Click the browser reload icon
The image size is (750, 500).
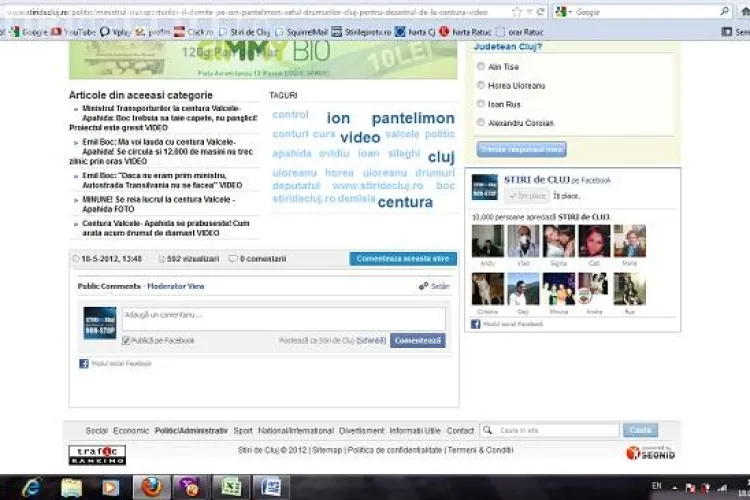pyautogui.click(x=540, y=11)
